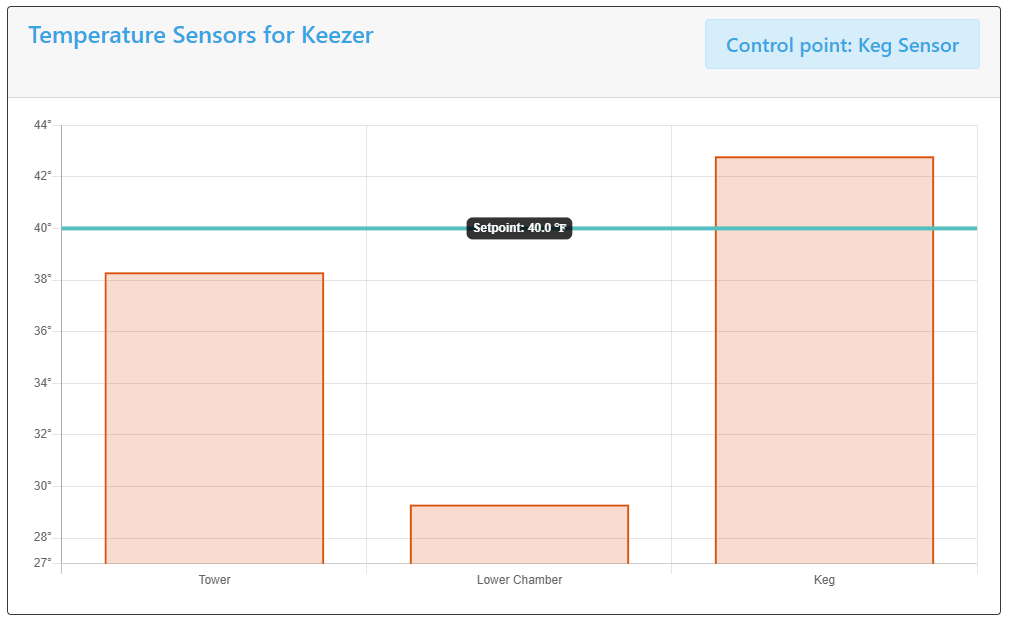Click the Tower axis label

[214, 579]
